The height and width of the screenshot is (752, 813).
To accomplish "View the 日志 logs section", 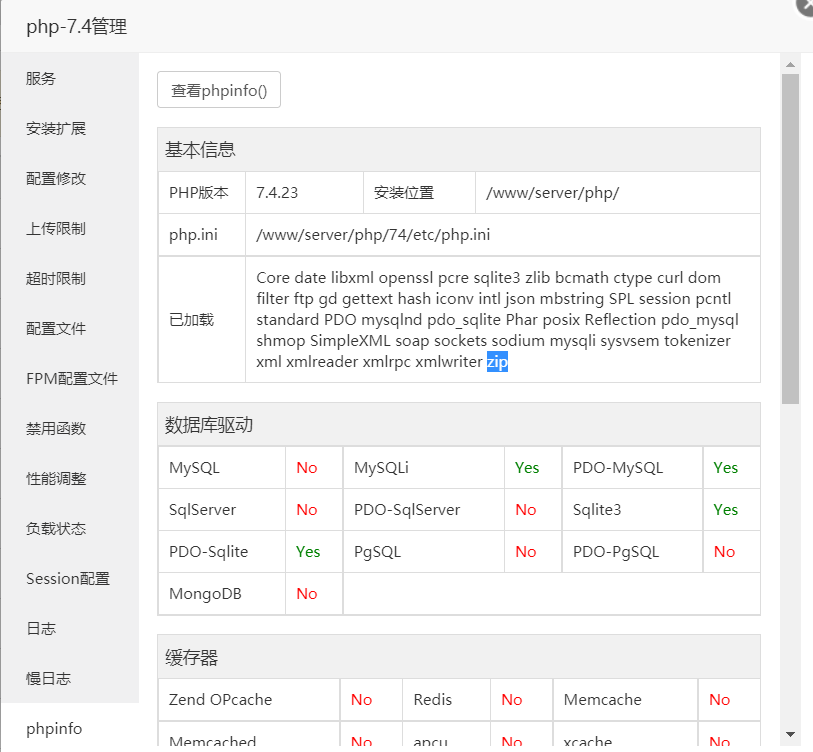I will [x=40, y=628].
